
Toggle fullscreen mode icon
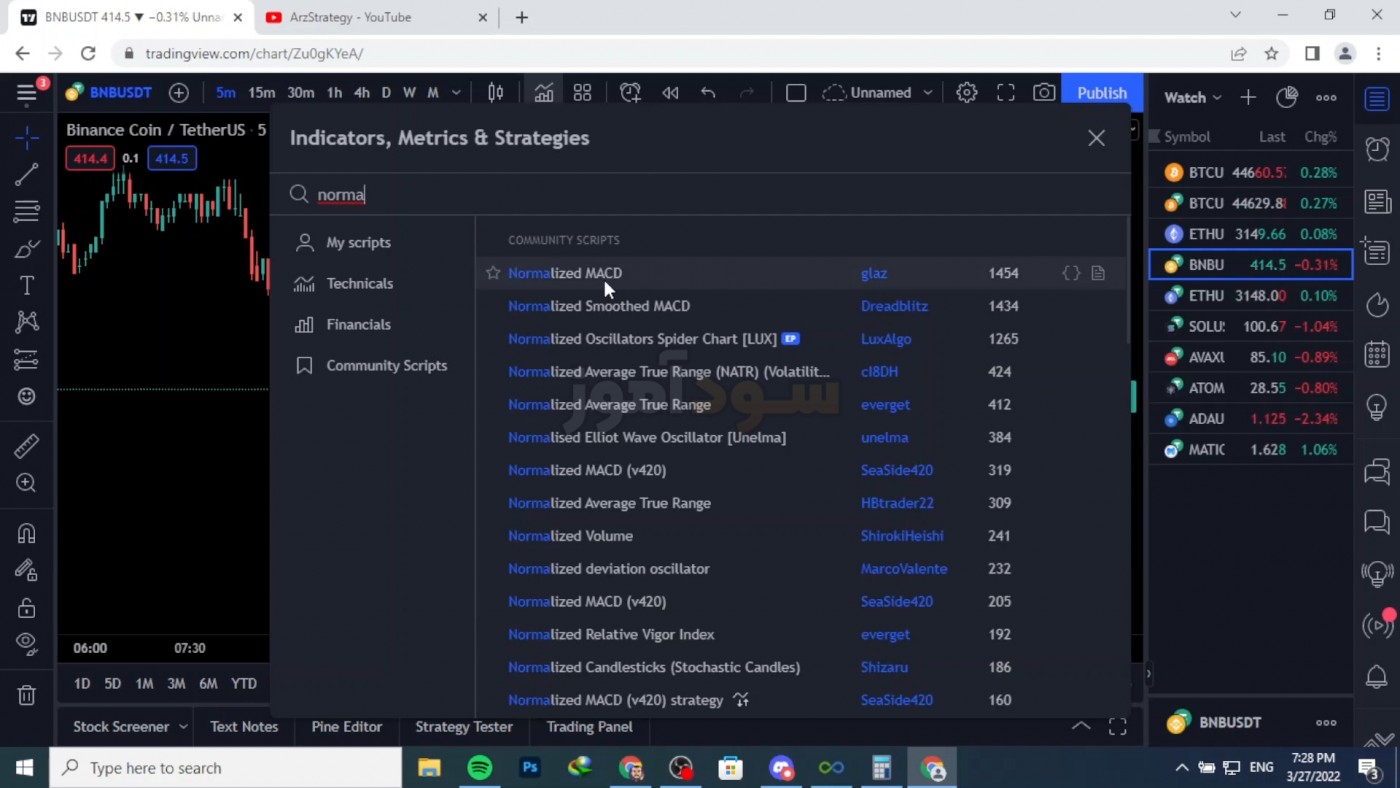coord(1005,93)
